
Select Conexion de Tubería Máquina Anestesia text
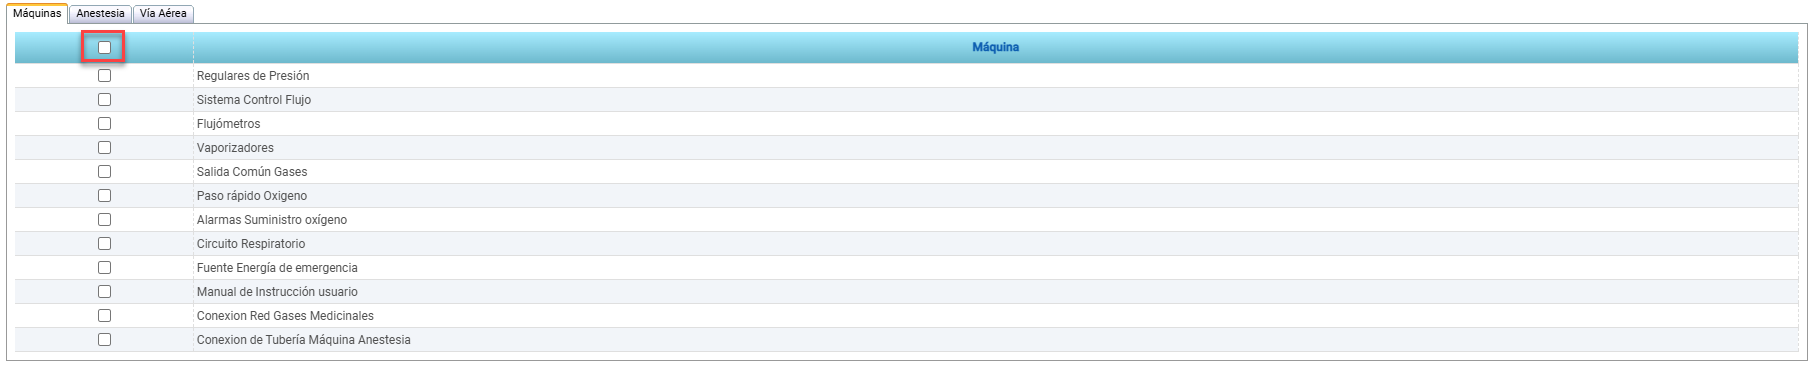tap(304, 340)
